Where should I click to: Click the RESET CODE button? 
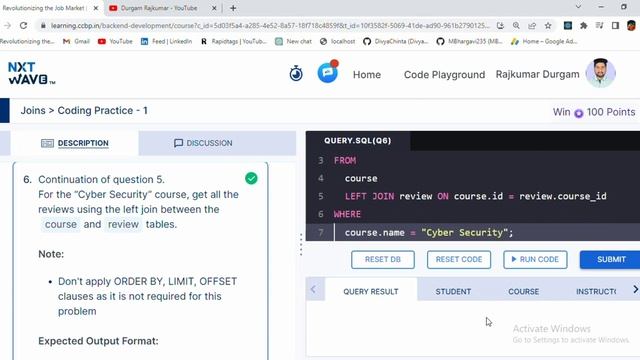click(459, 260)
